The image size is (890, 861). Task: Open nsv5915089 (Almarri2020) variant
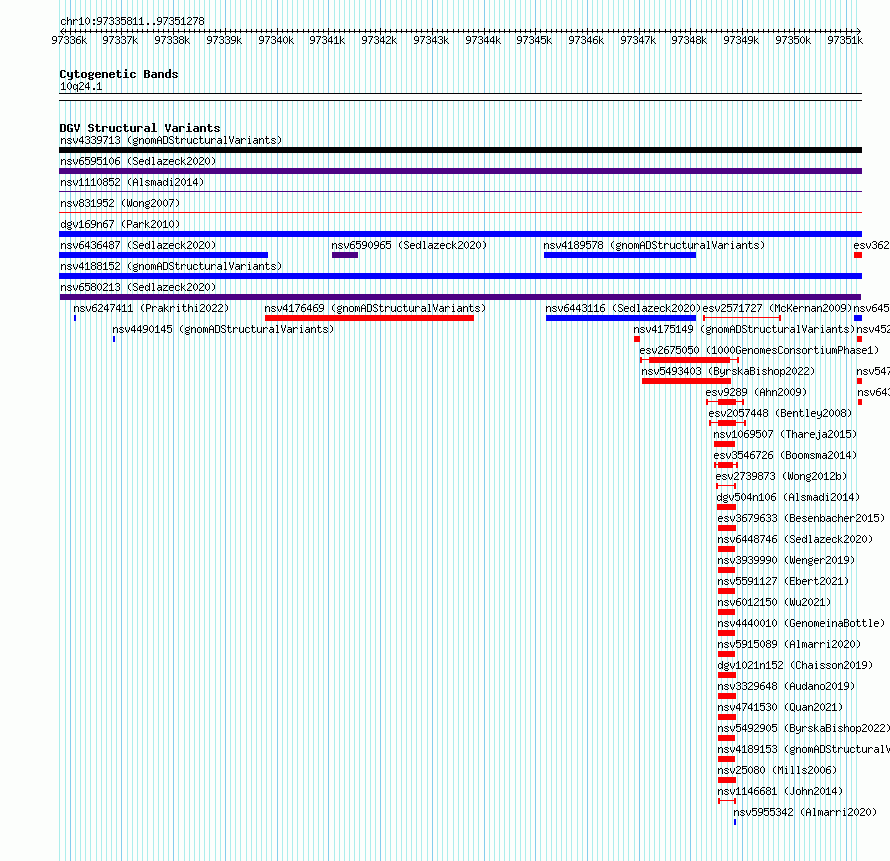[789, 644]
